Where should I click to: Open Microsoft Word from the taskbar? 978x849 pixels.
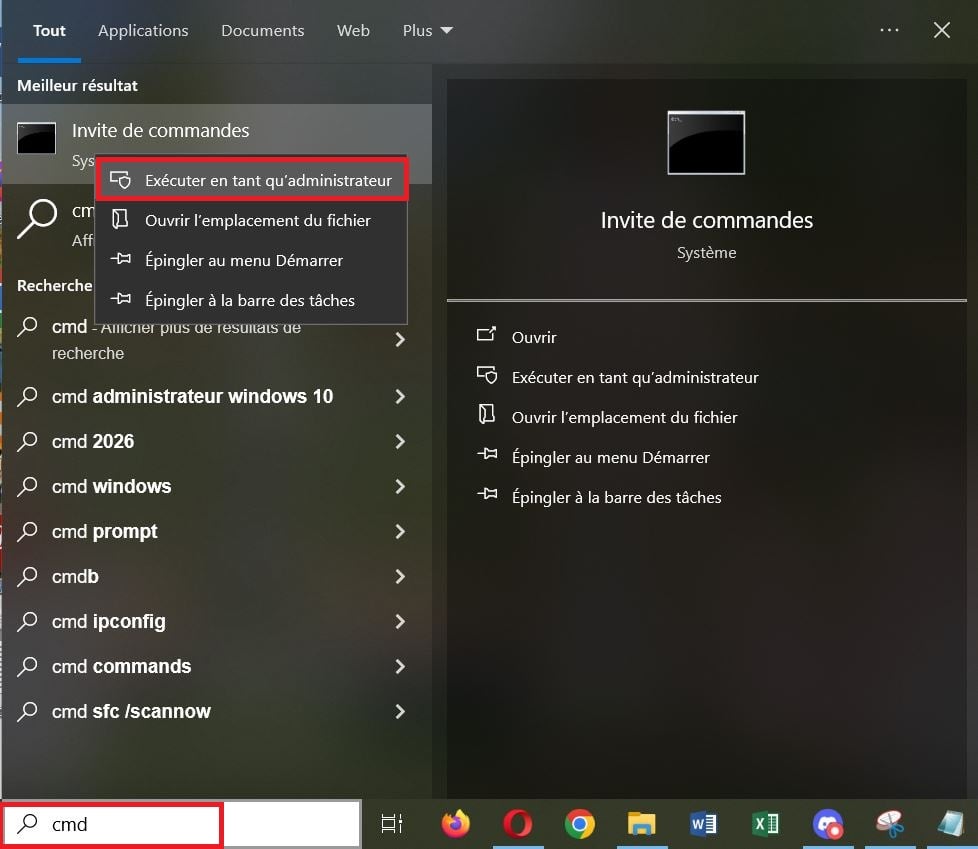[x=704, y=824]
